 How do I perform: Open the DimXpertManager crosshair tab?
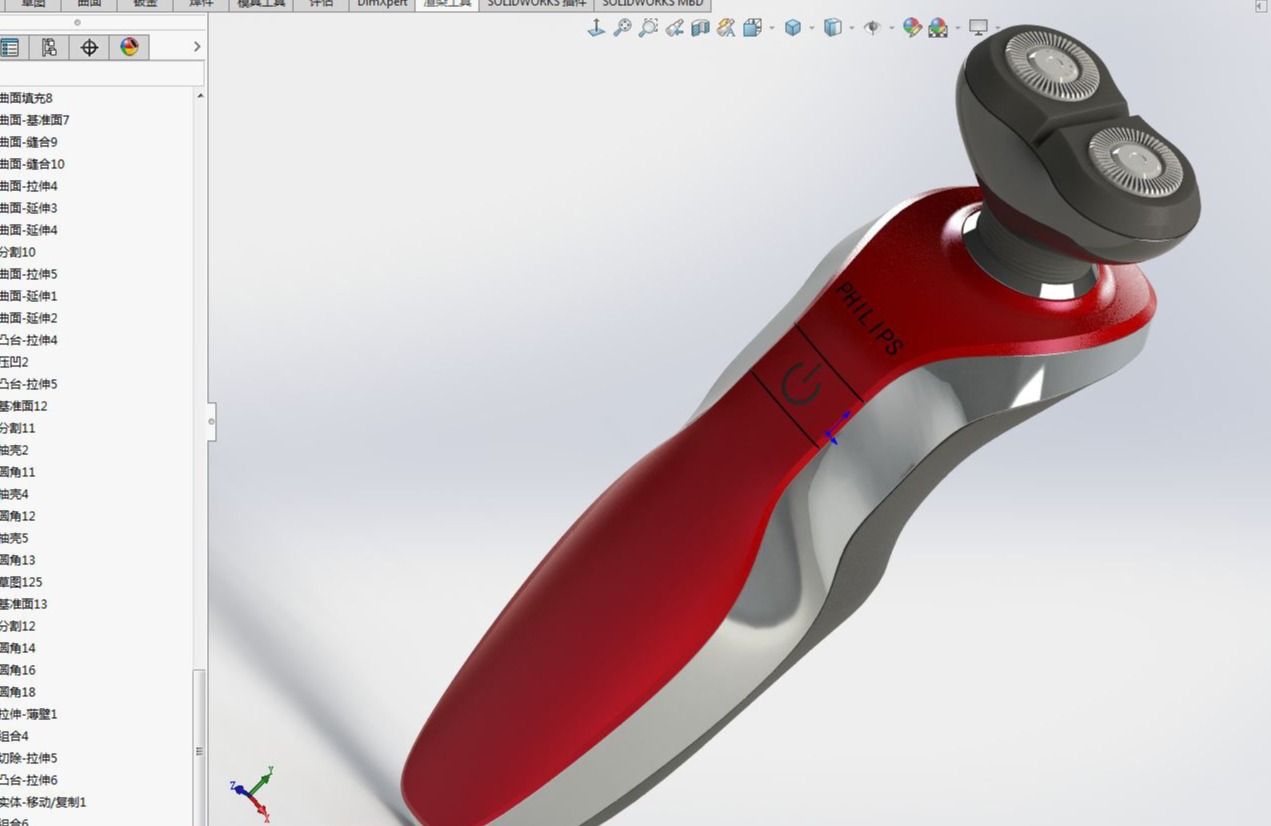tap(89, 47)
